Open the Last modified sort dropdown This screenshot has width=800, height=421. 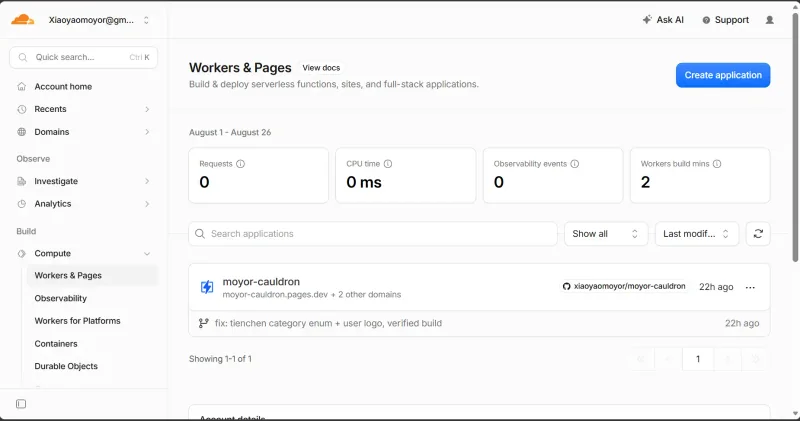(696, 234)
